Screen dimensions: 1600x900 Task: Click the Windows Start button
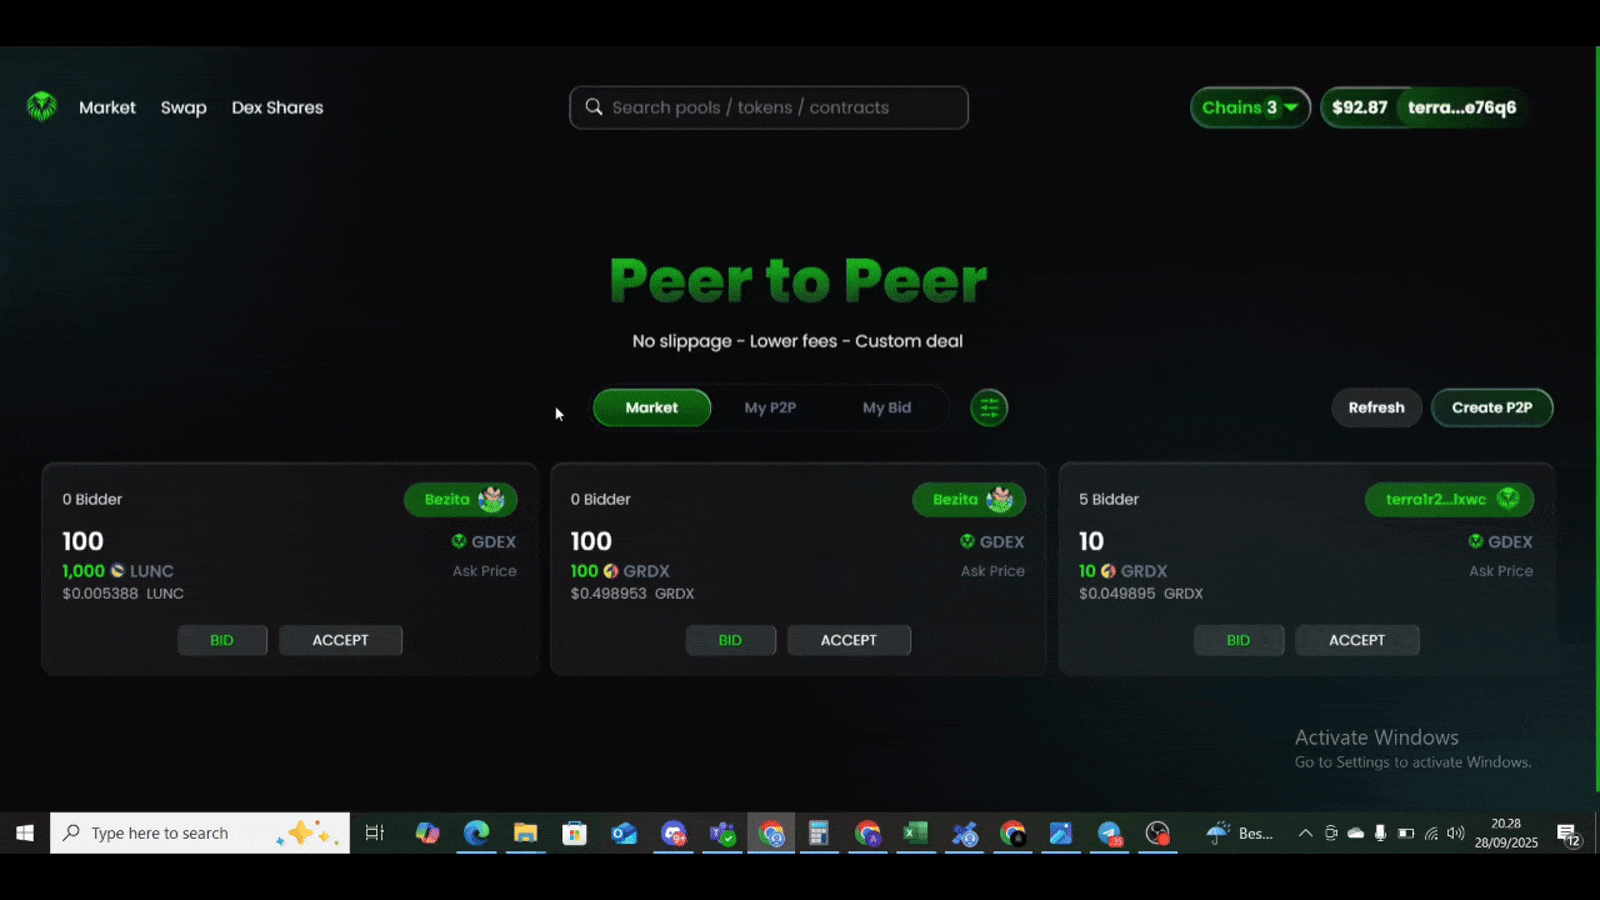25,833
